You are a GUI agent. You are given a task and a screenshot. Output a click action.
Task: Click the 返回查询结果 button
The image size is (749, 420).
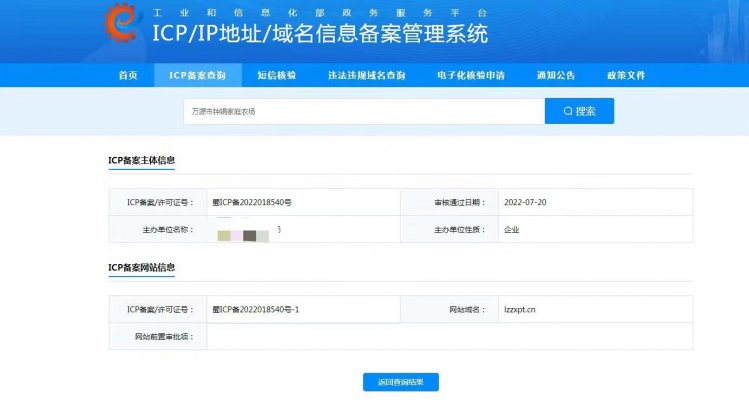pyautogui.click(x=400, y=382)
